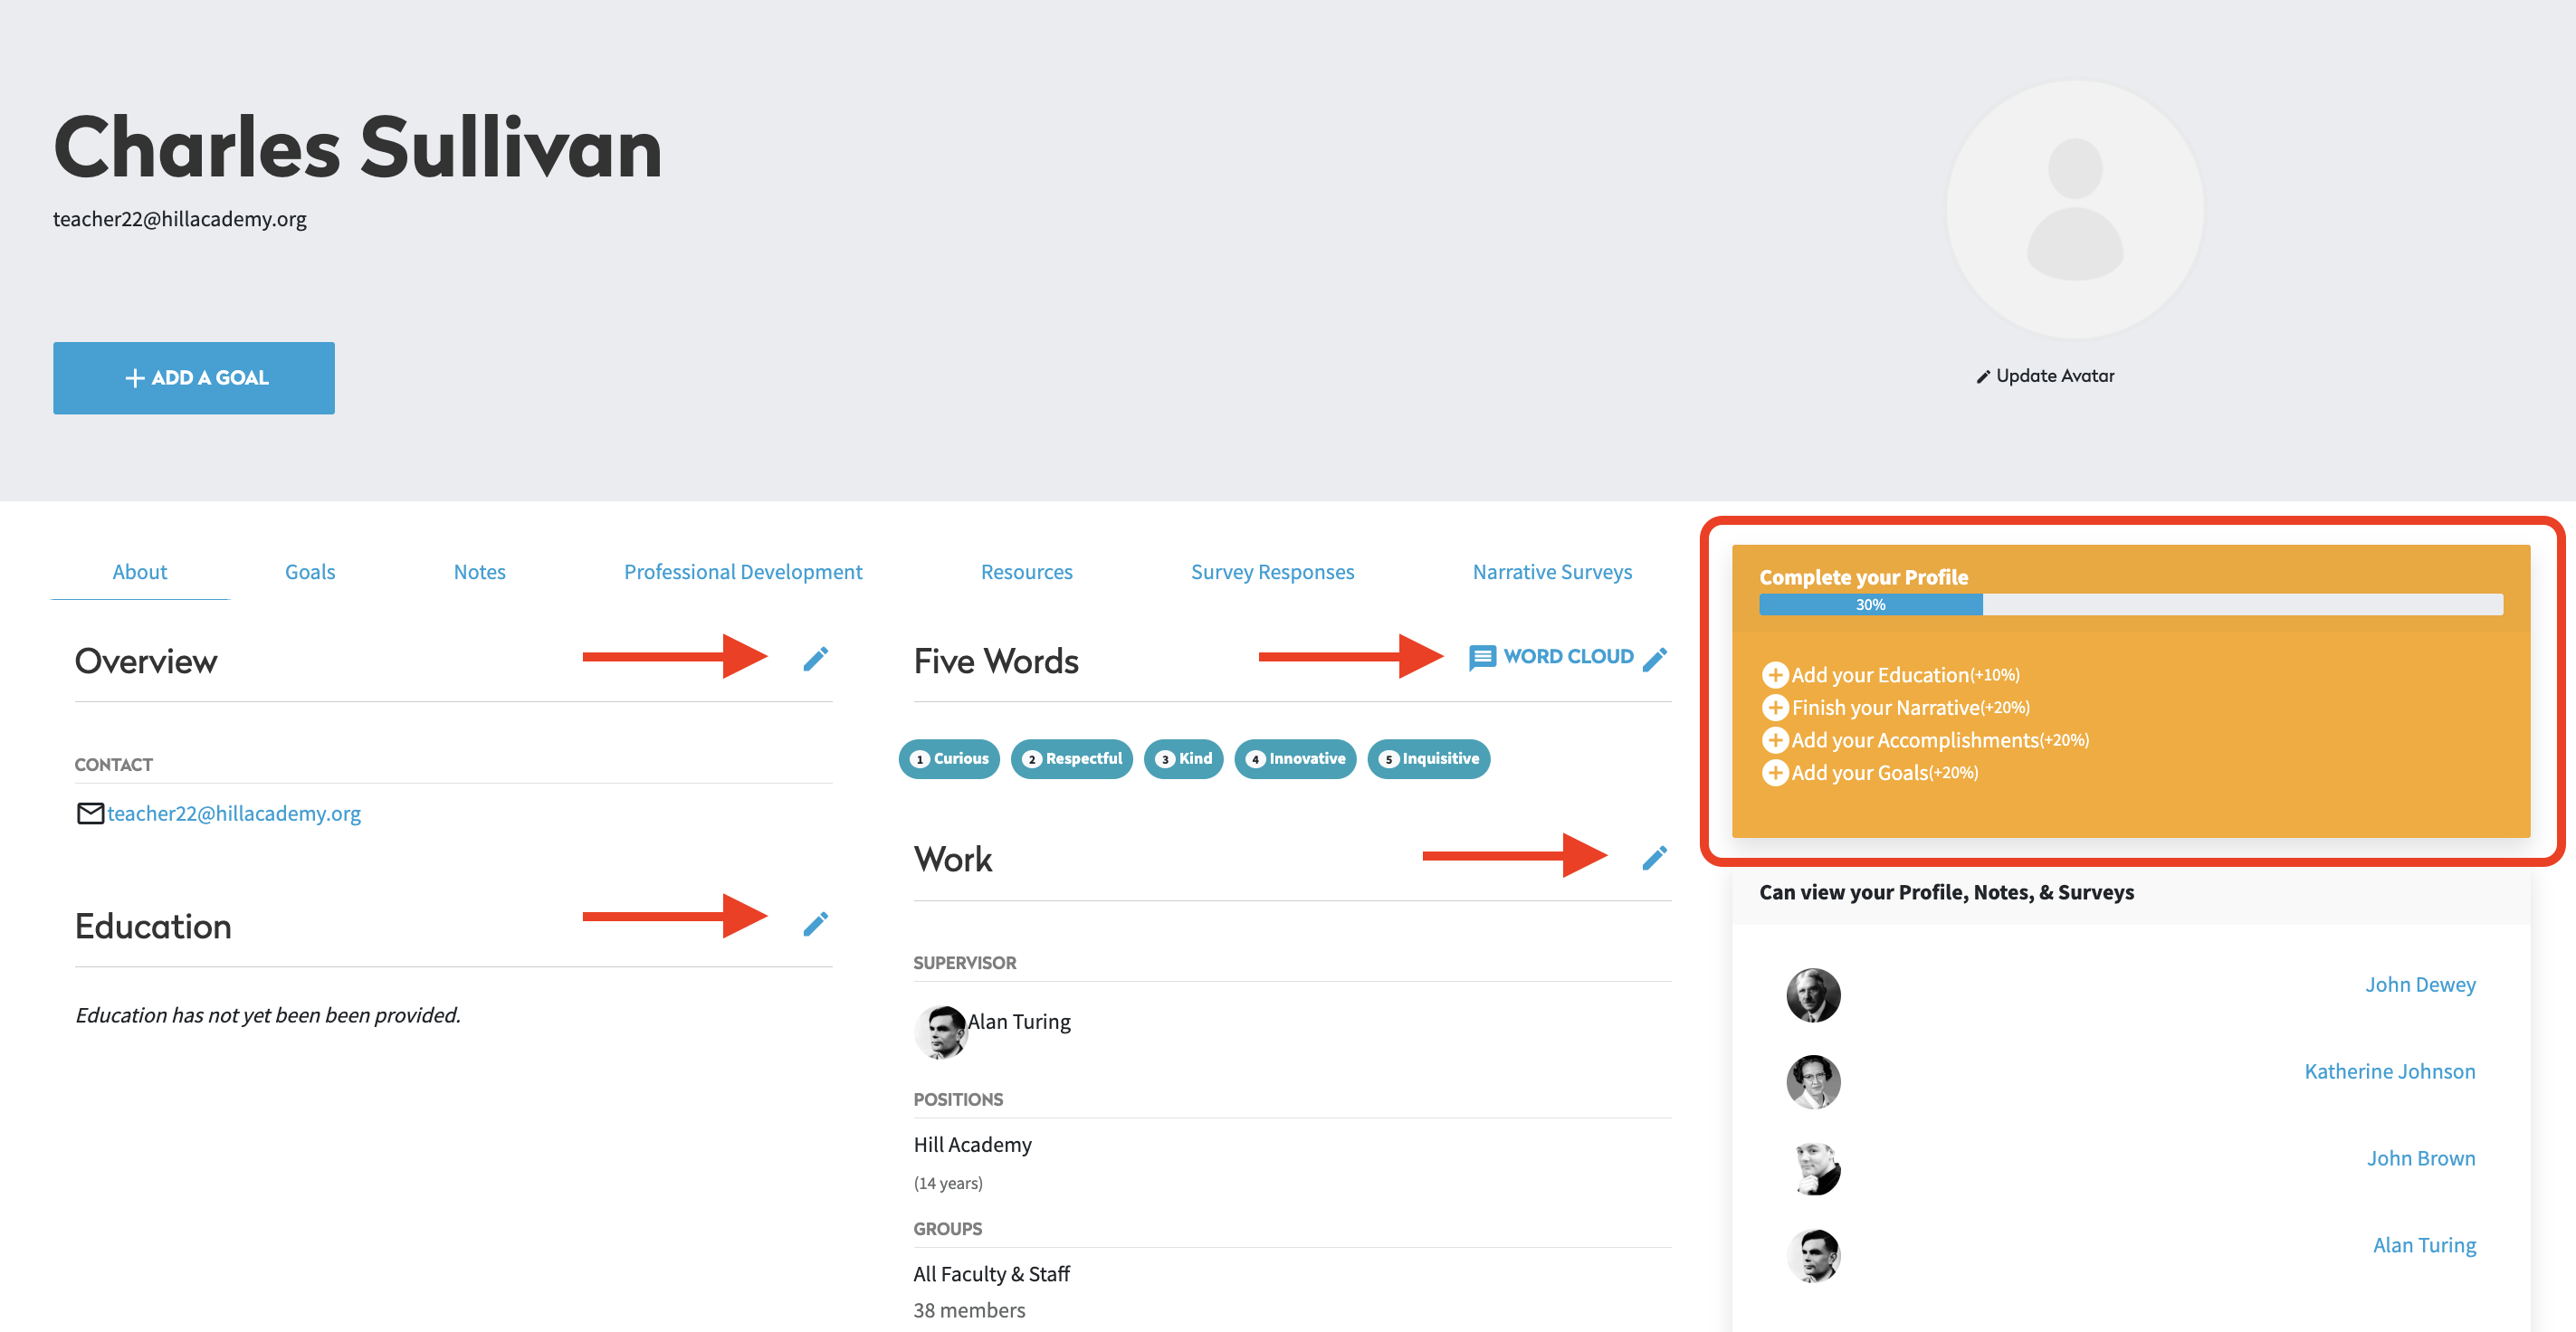
Task: Open the Professional Development tab
Action: coord(743,572)
